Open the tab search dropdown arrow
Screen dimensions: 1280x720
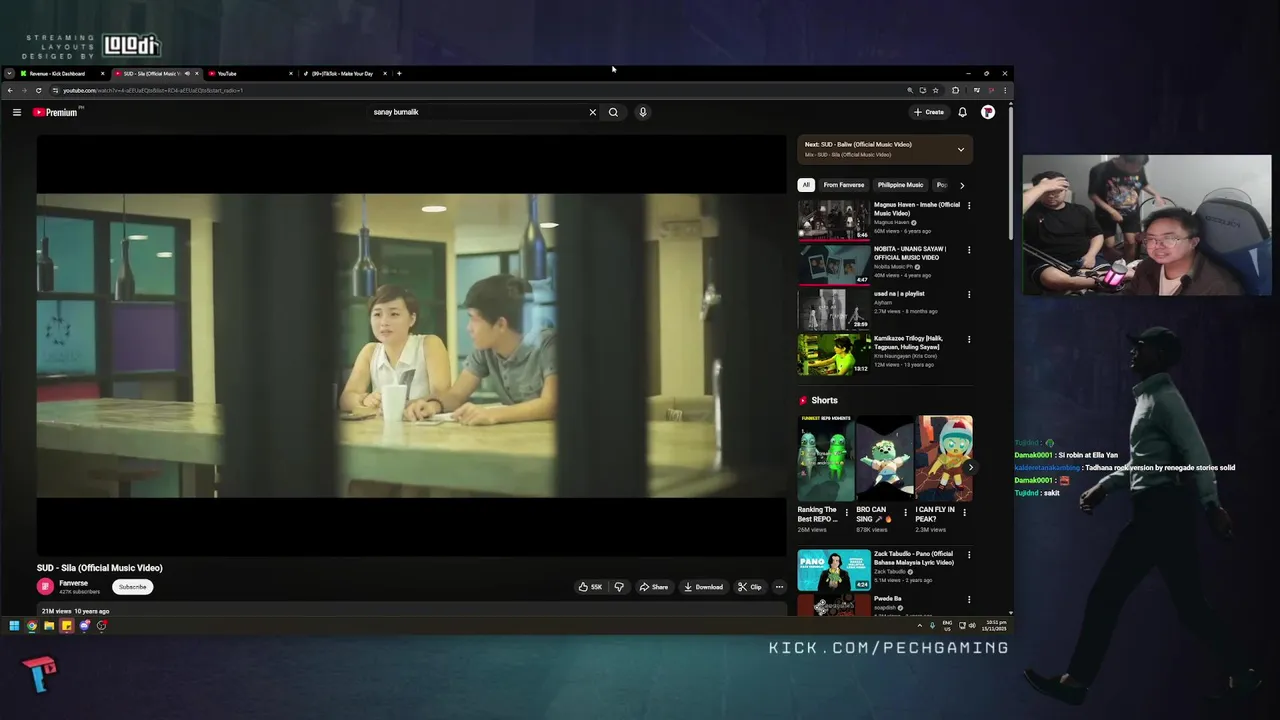coord(9,73)
